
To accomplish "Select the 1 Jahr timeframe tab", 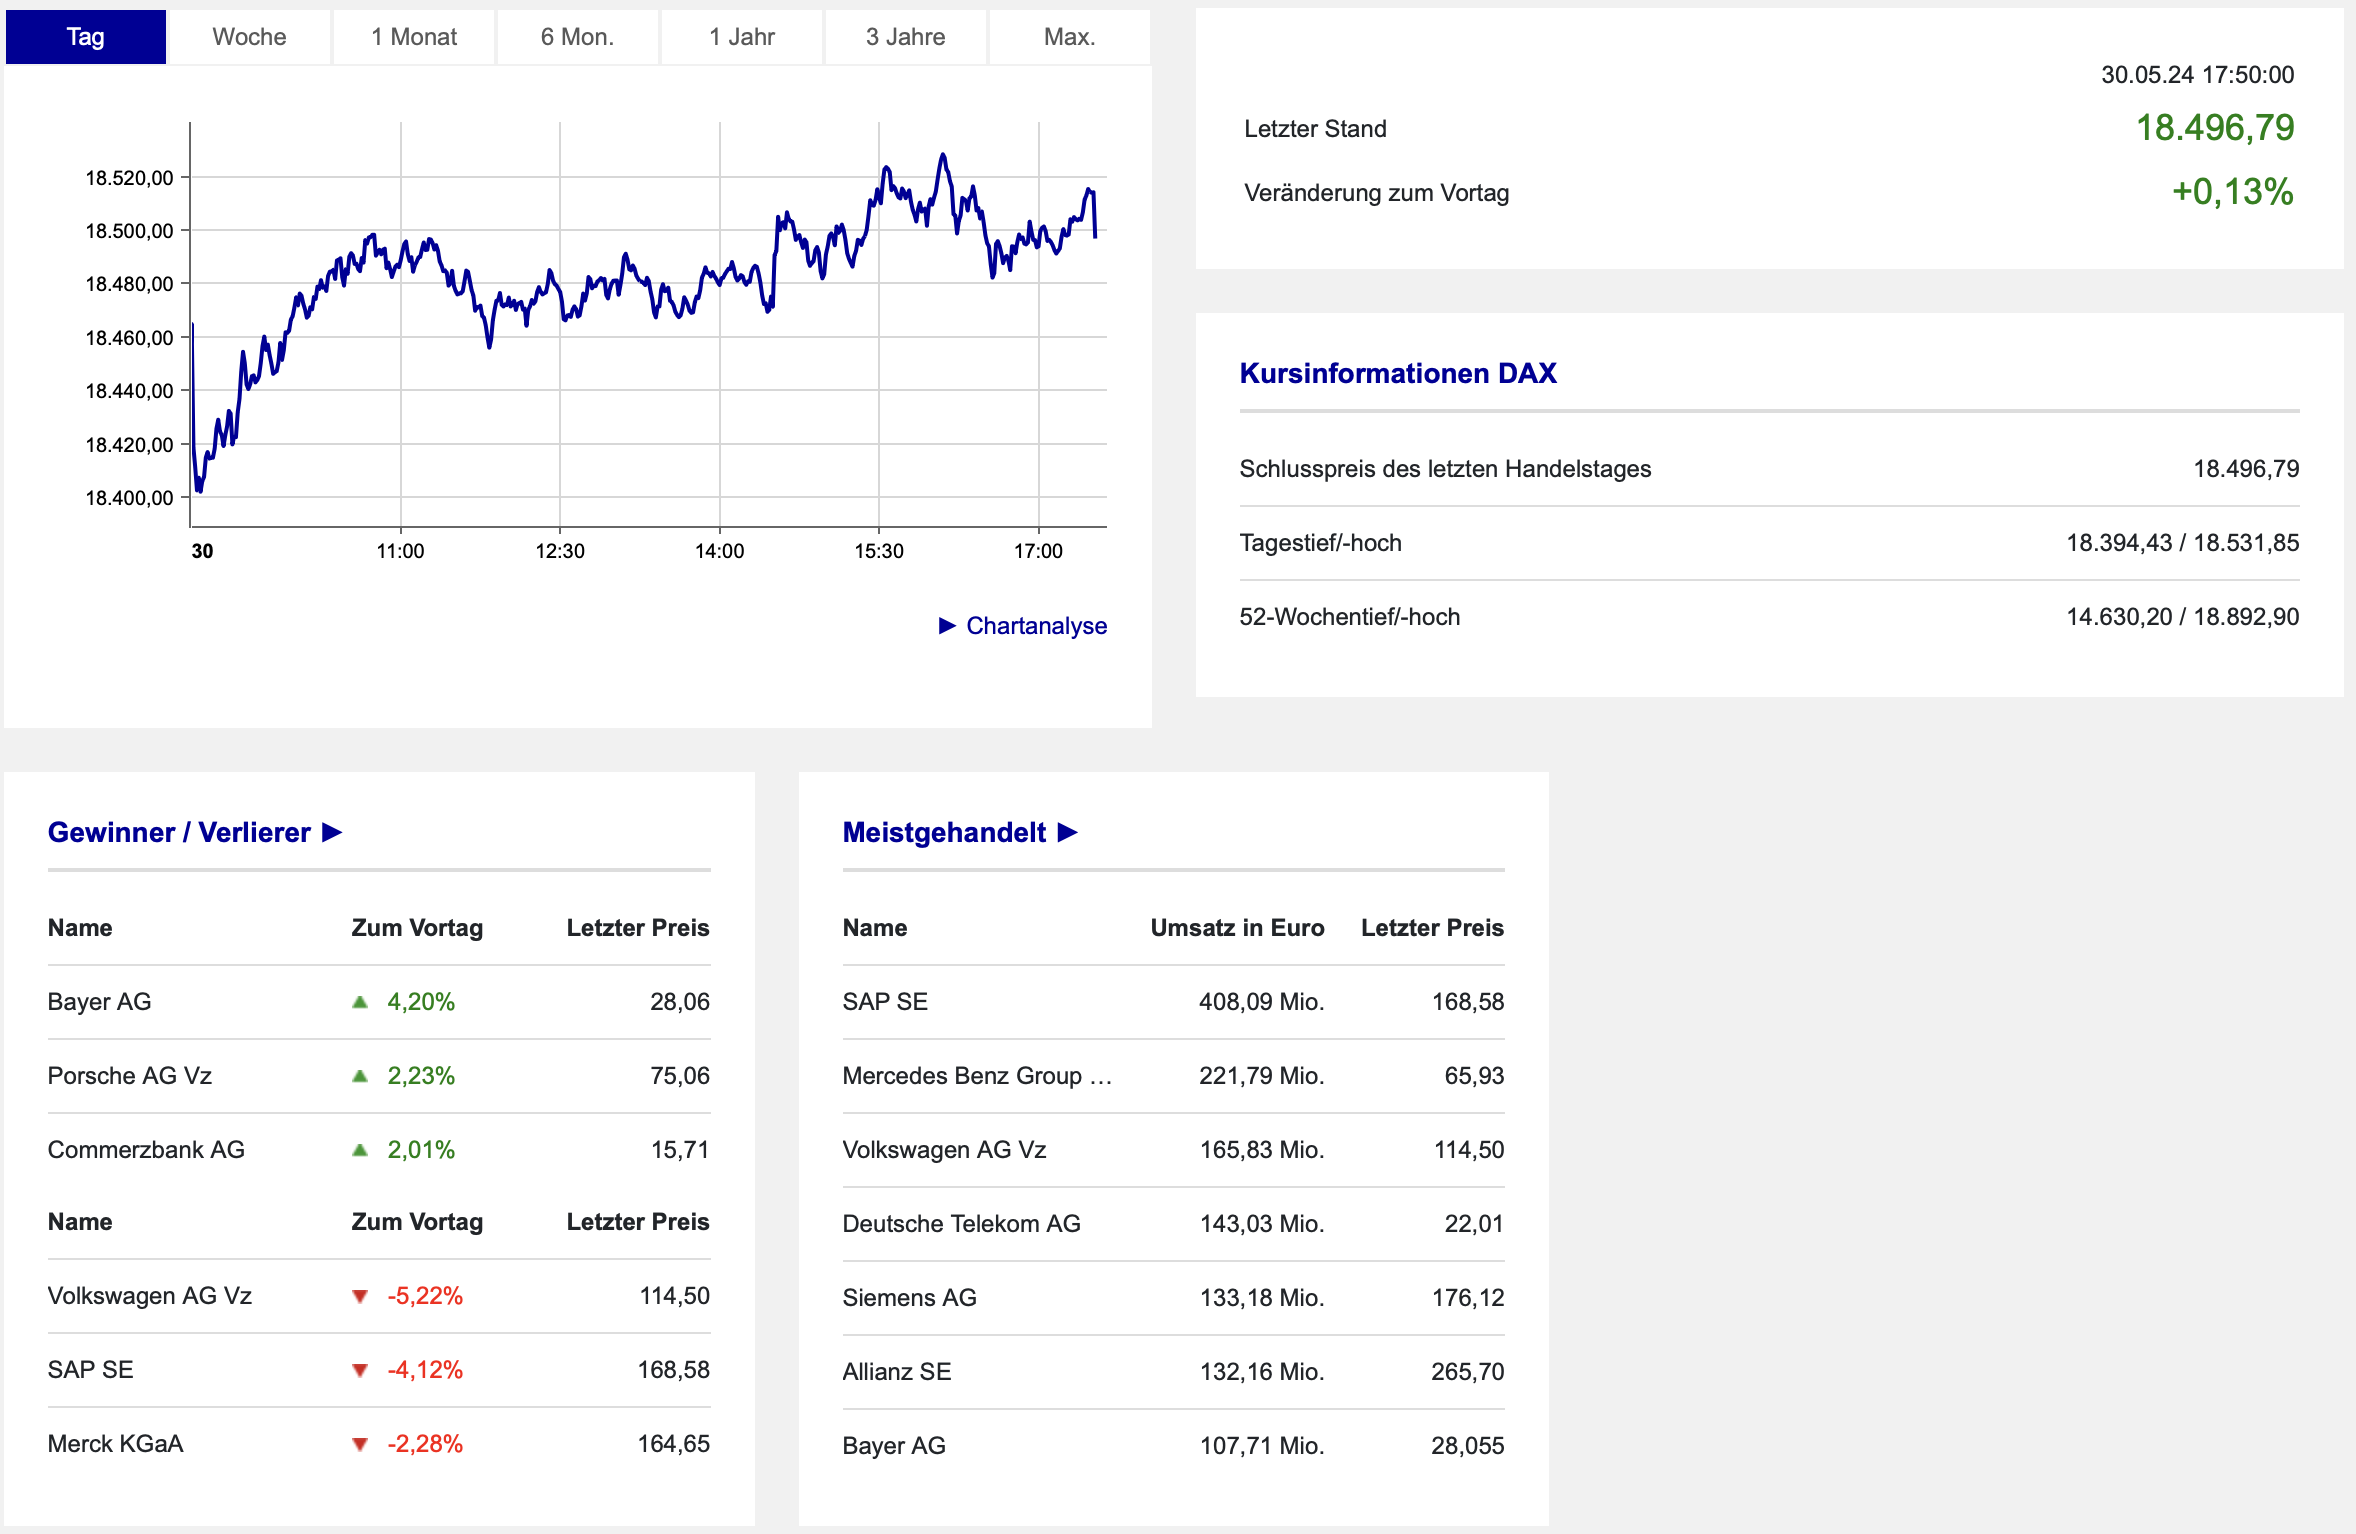I will click(741, 37).
